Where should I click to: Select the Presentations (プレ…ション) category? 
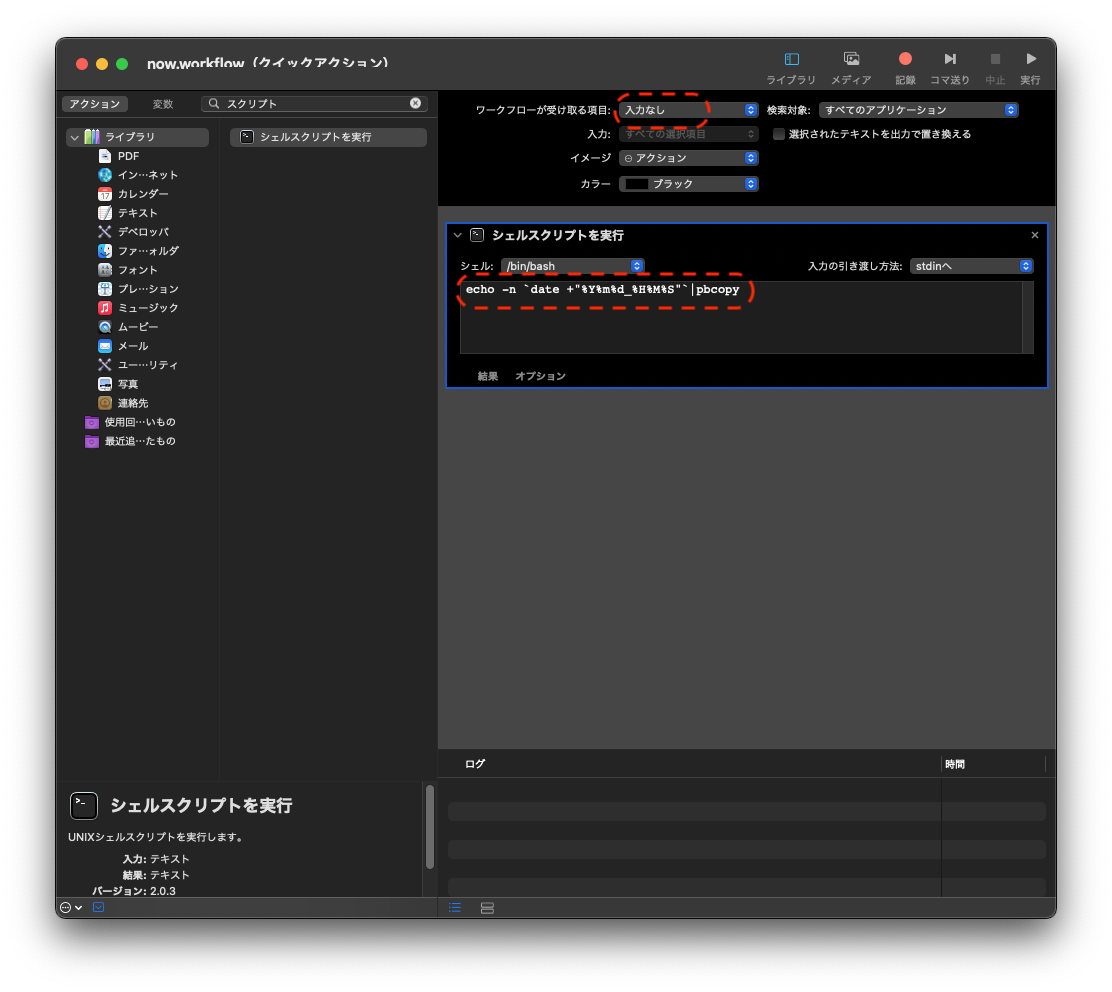click(x=138, y=289)
